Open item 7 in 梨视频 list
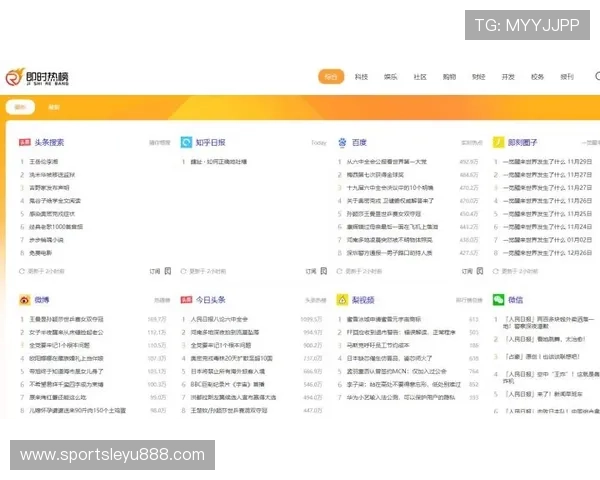The width and height of the screenshot is (600, 480). (x=401, y=397)
